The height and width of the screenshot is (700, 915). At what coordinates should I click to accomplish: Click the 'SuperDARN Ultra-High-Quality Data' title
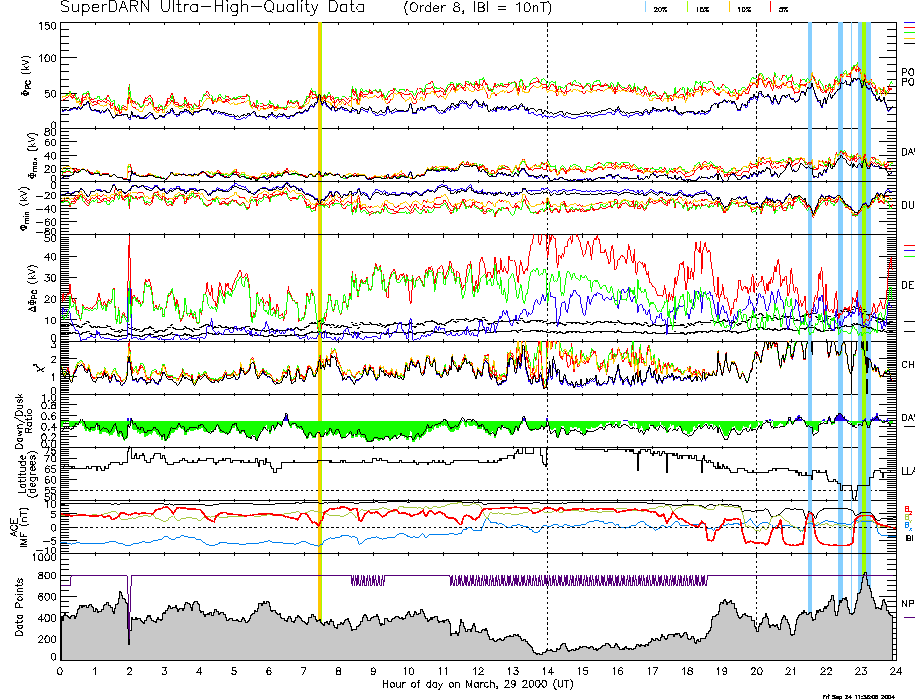tap(198, 9)
